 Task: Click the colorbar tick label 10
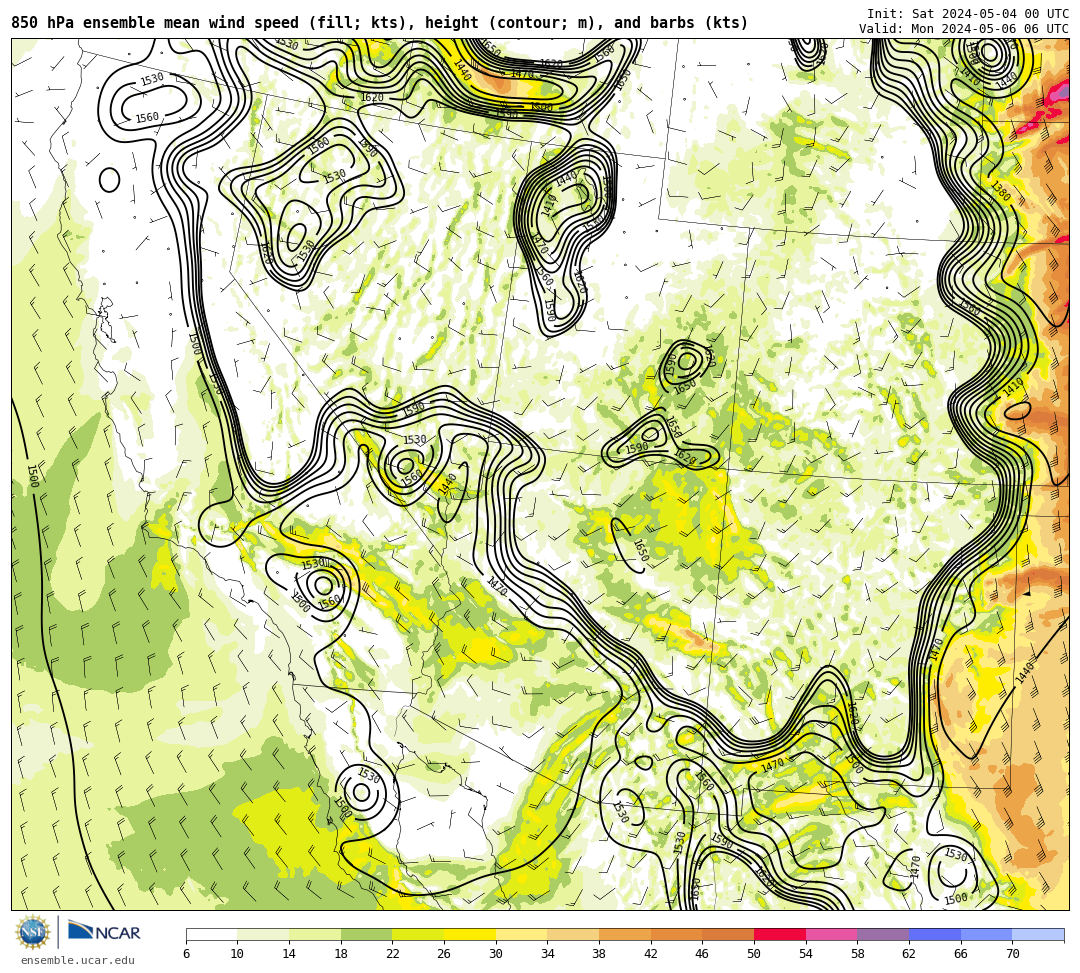[238, 954]
